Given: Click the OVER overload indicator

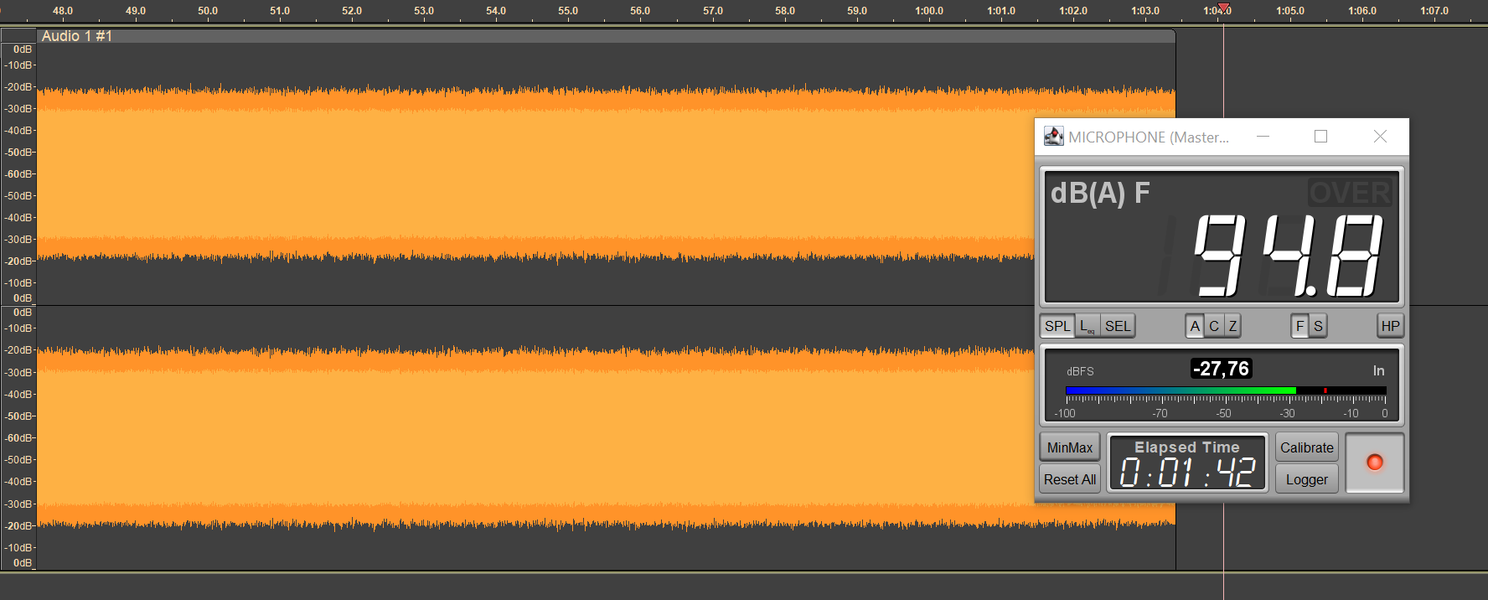Looking at the screenshot, I should pos(1350,192).
